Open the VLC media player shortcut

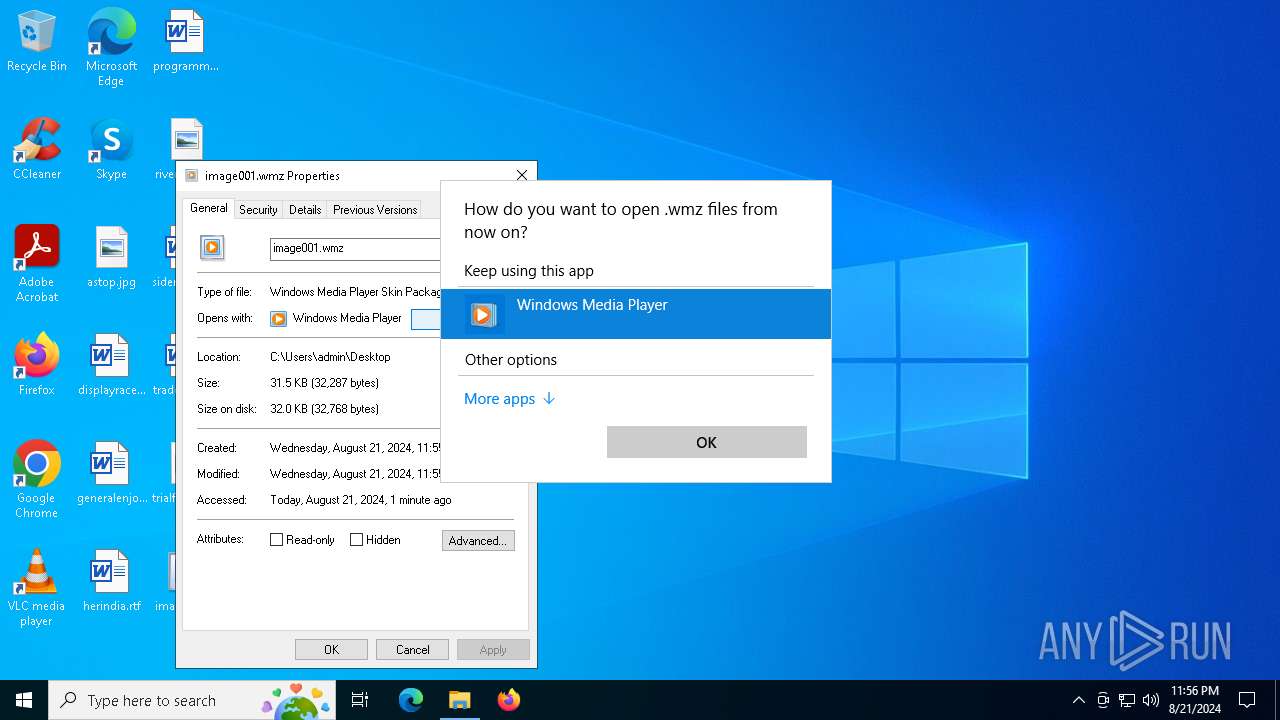[x=37, y=588]
